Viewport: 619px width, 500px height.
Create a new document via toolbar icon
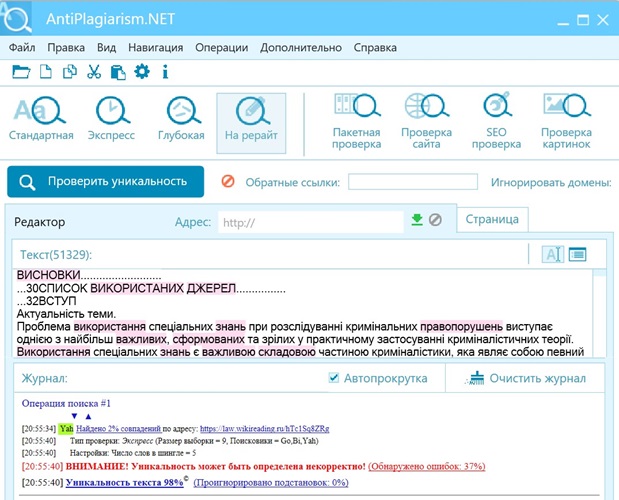(45, 72)
